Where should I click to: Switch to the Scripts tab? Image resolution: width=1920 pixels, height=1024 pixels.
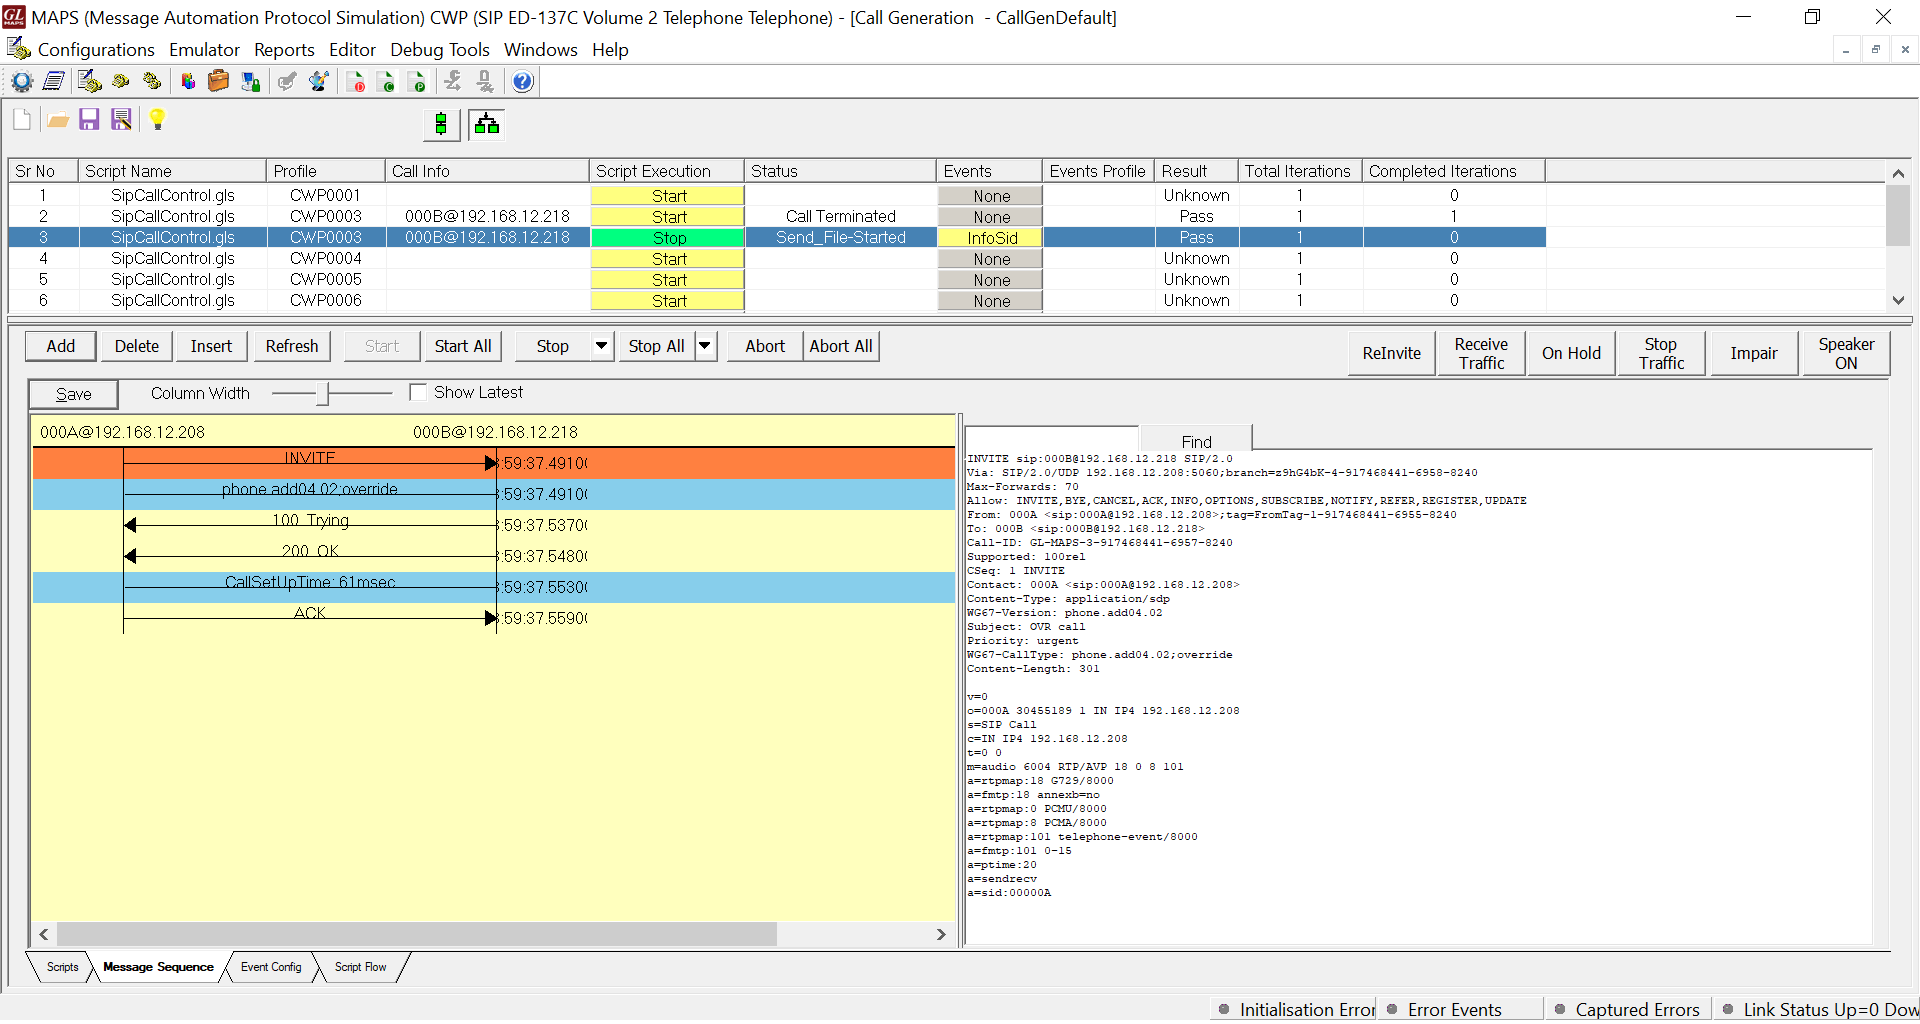(62, 967)
